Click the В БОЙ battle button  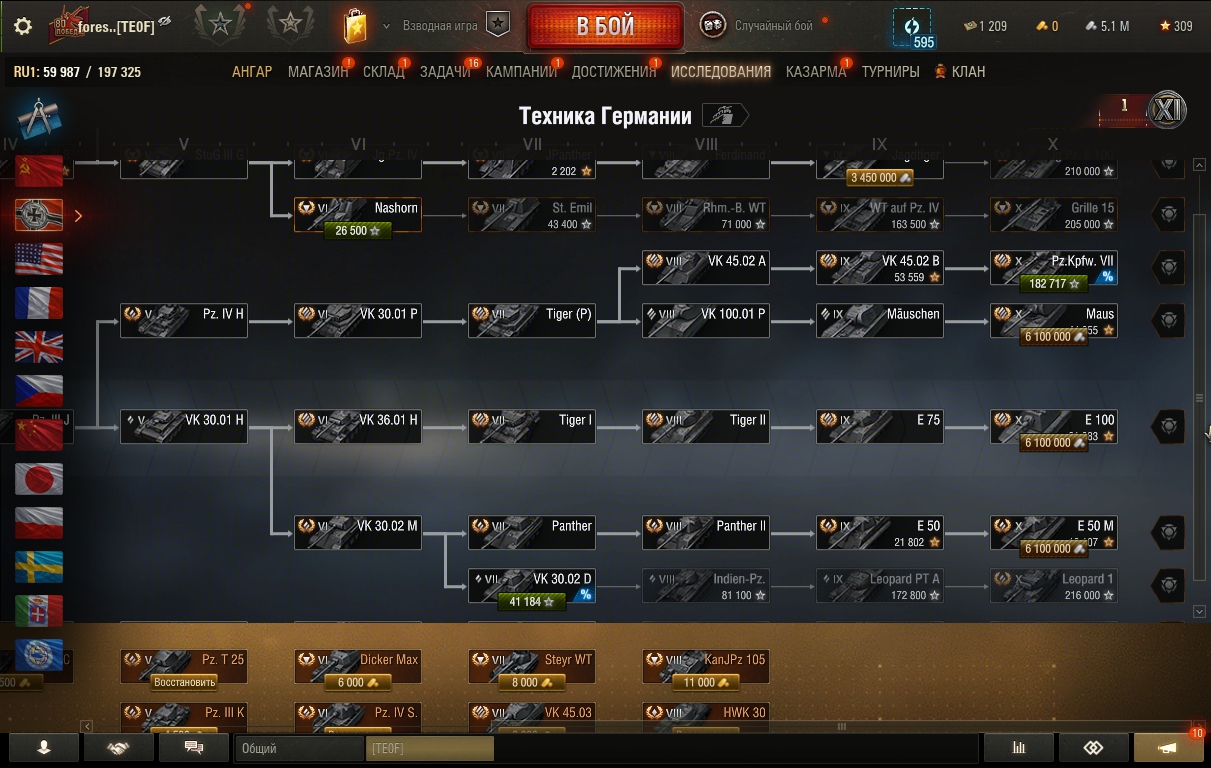click(605, 26)
